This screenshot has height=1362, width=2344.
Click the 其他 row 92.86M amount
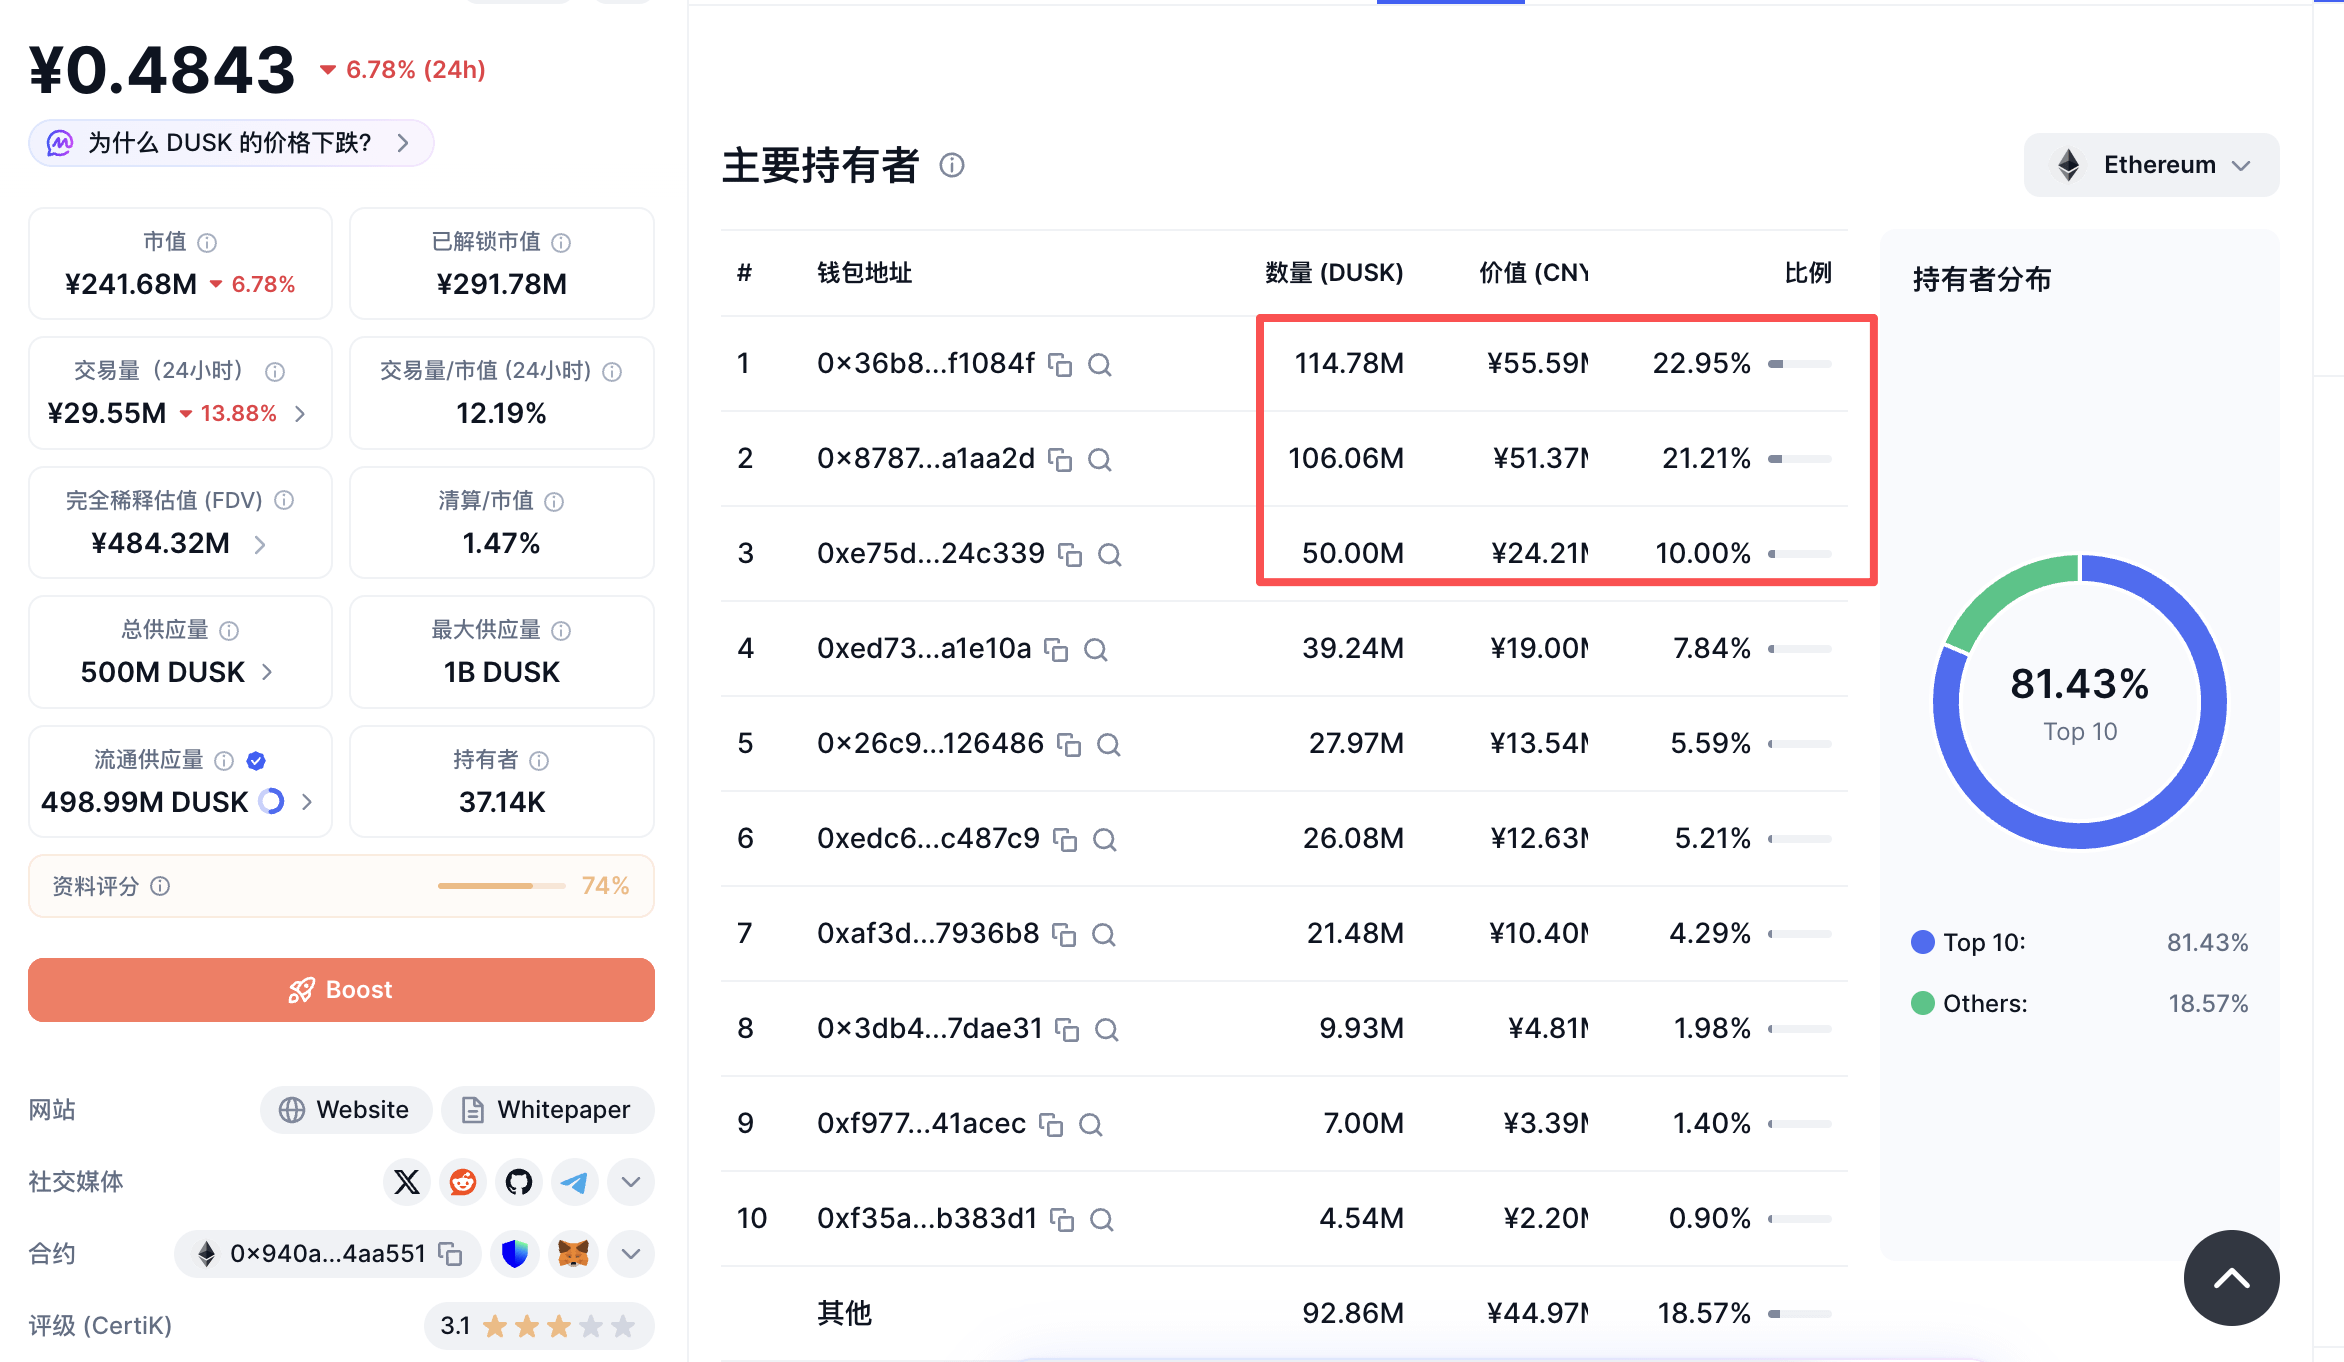pyautogui.click(x=1352, y=1313)
